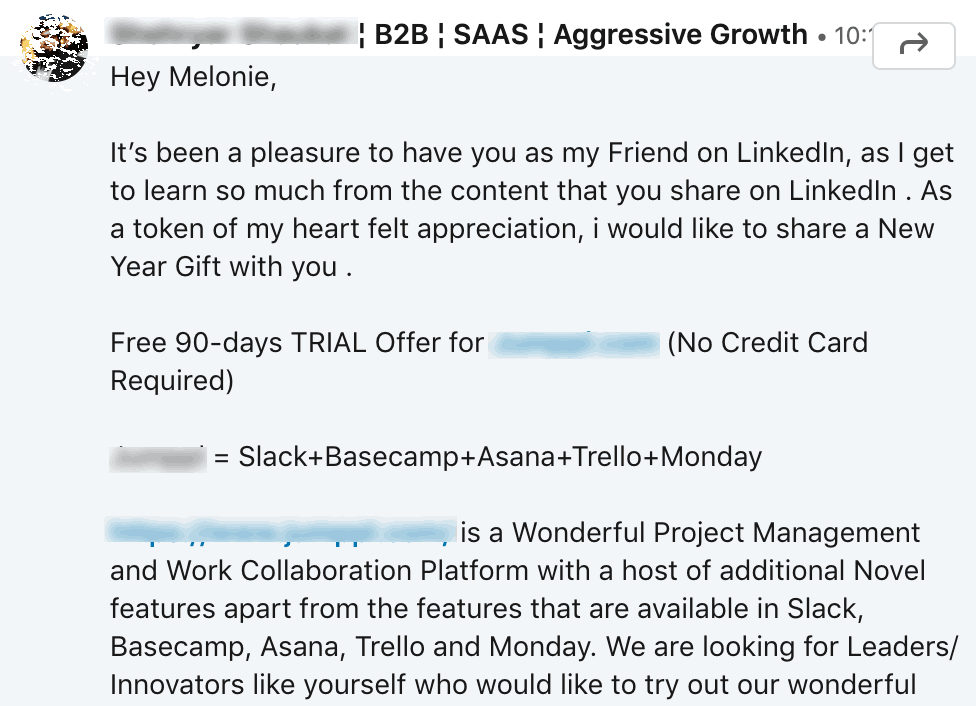Image resolution: width=976 pixels, height=706 pixels.
Task: Click the blurred product name before "= Slack"
Action: [158, 457]
